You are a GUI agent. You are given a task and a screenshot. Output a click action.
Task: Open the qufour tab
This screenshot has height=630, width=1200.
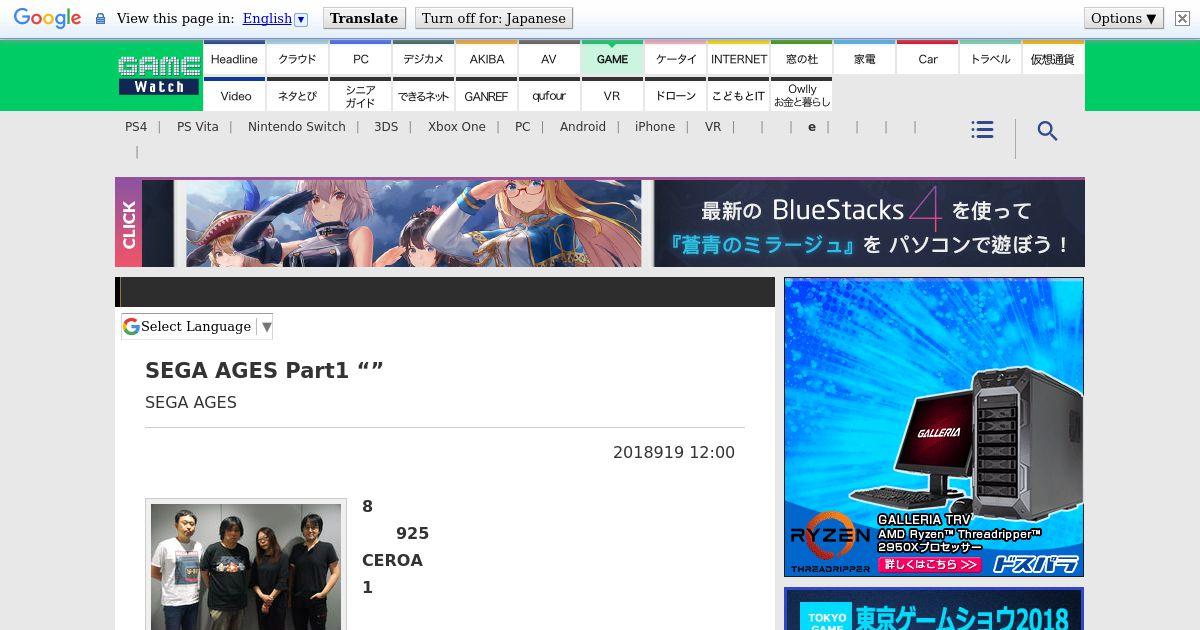tap(549, 96)
